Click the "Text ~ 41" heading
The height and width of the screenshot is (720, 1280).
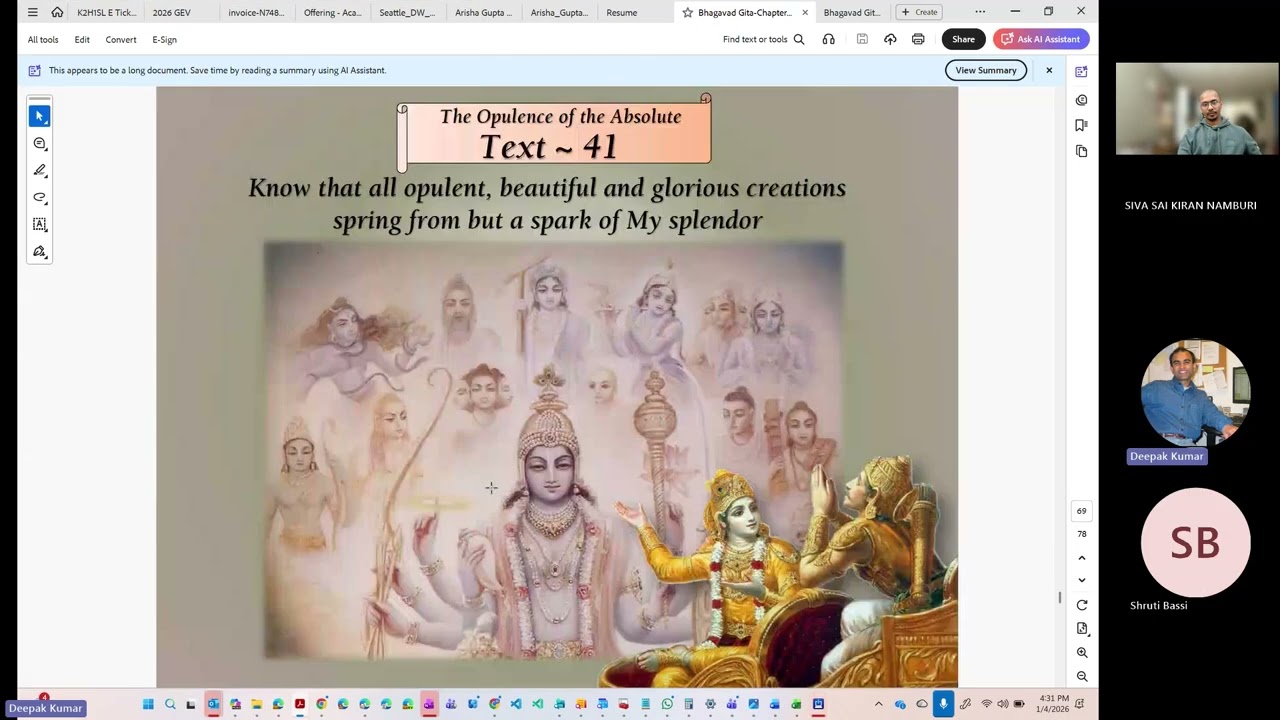click(548, 147)
